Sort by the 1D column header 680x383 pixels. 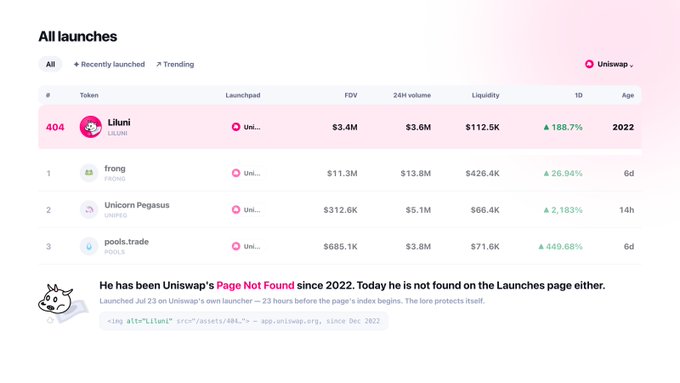tap(579, 95)
